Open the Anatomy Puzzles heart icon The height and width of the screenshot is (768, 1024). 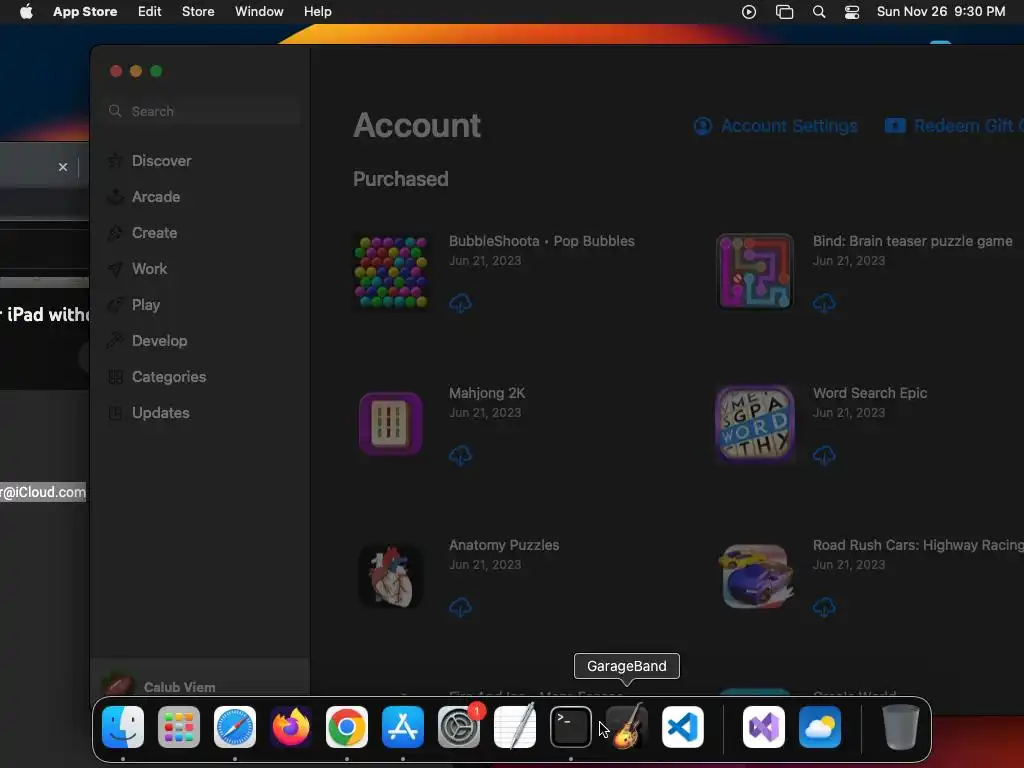tap(391, 576)
